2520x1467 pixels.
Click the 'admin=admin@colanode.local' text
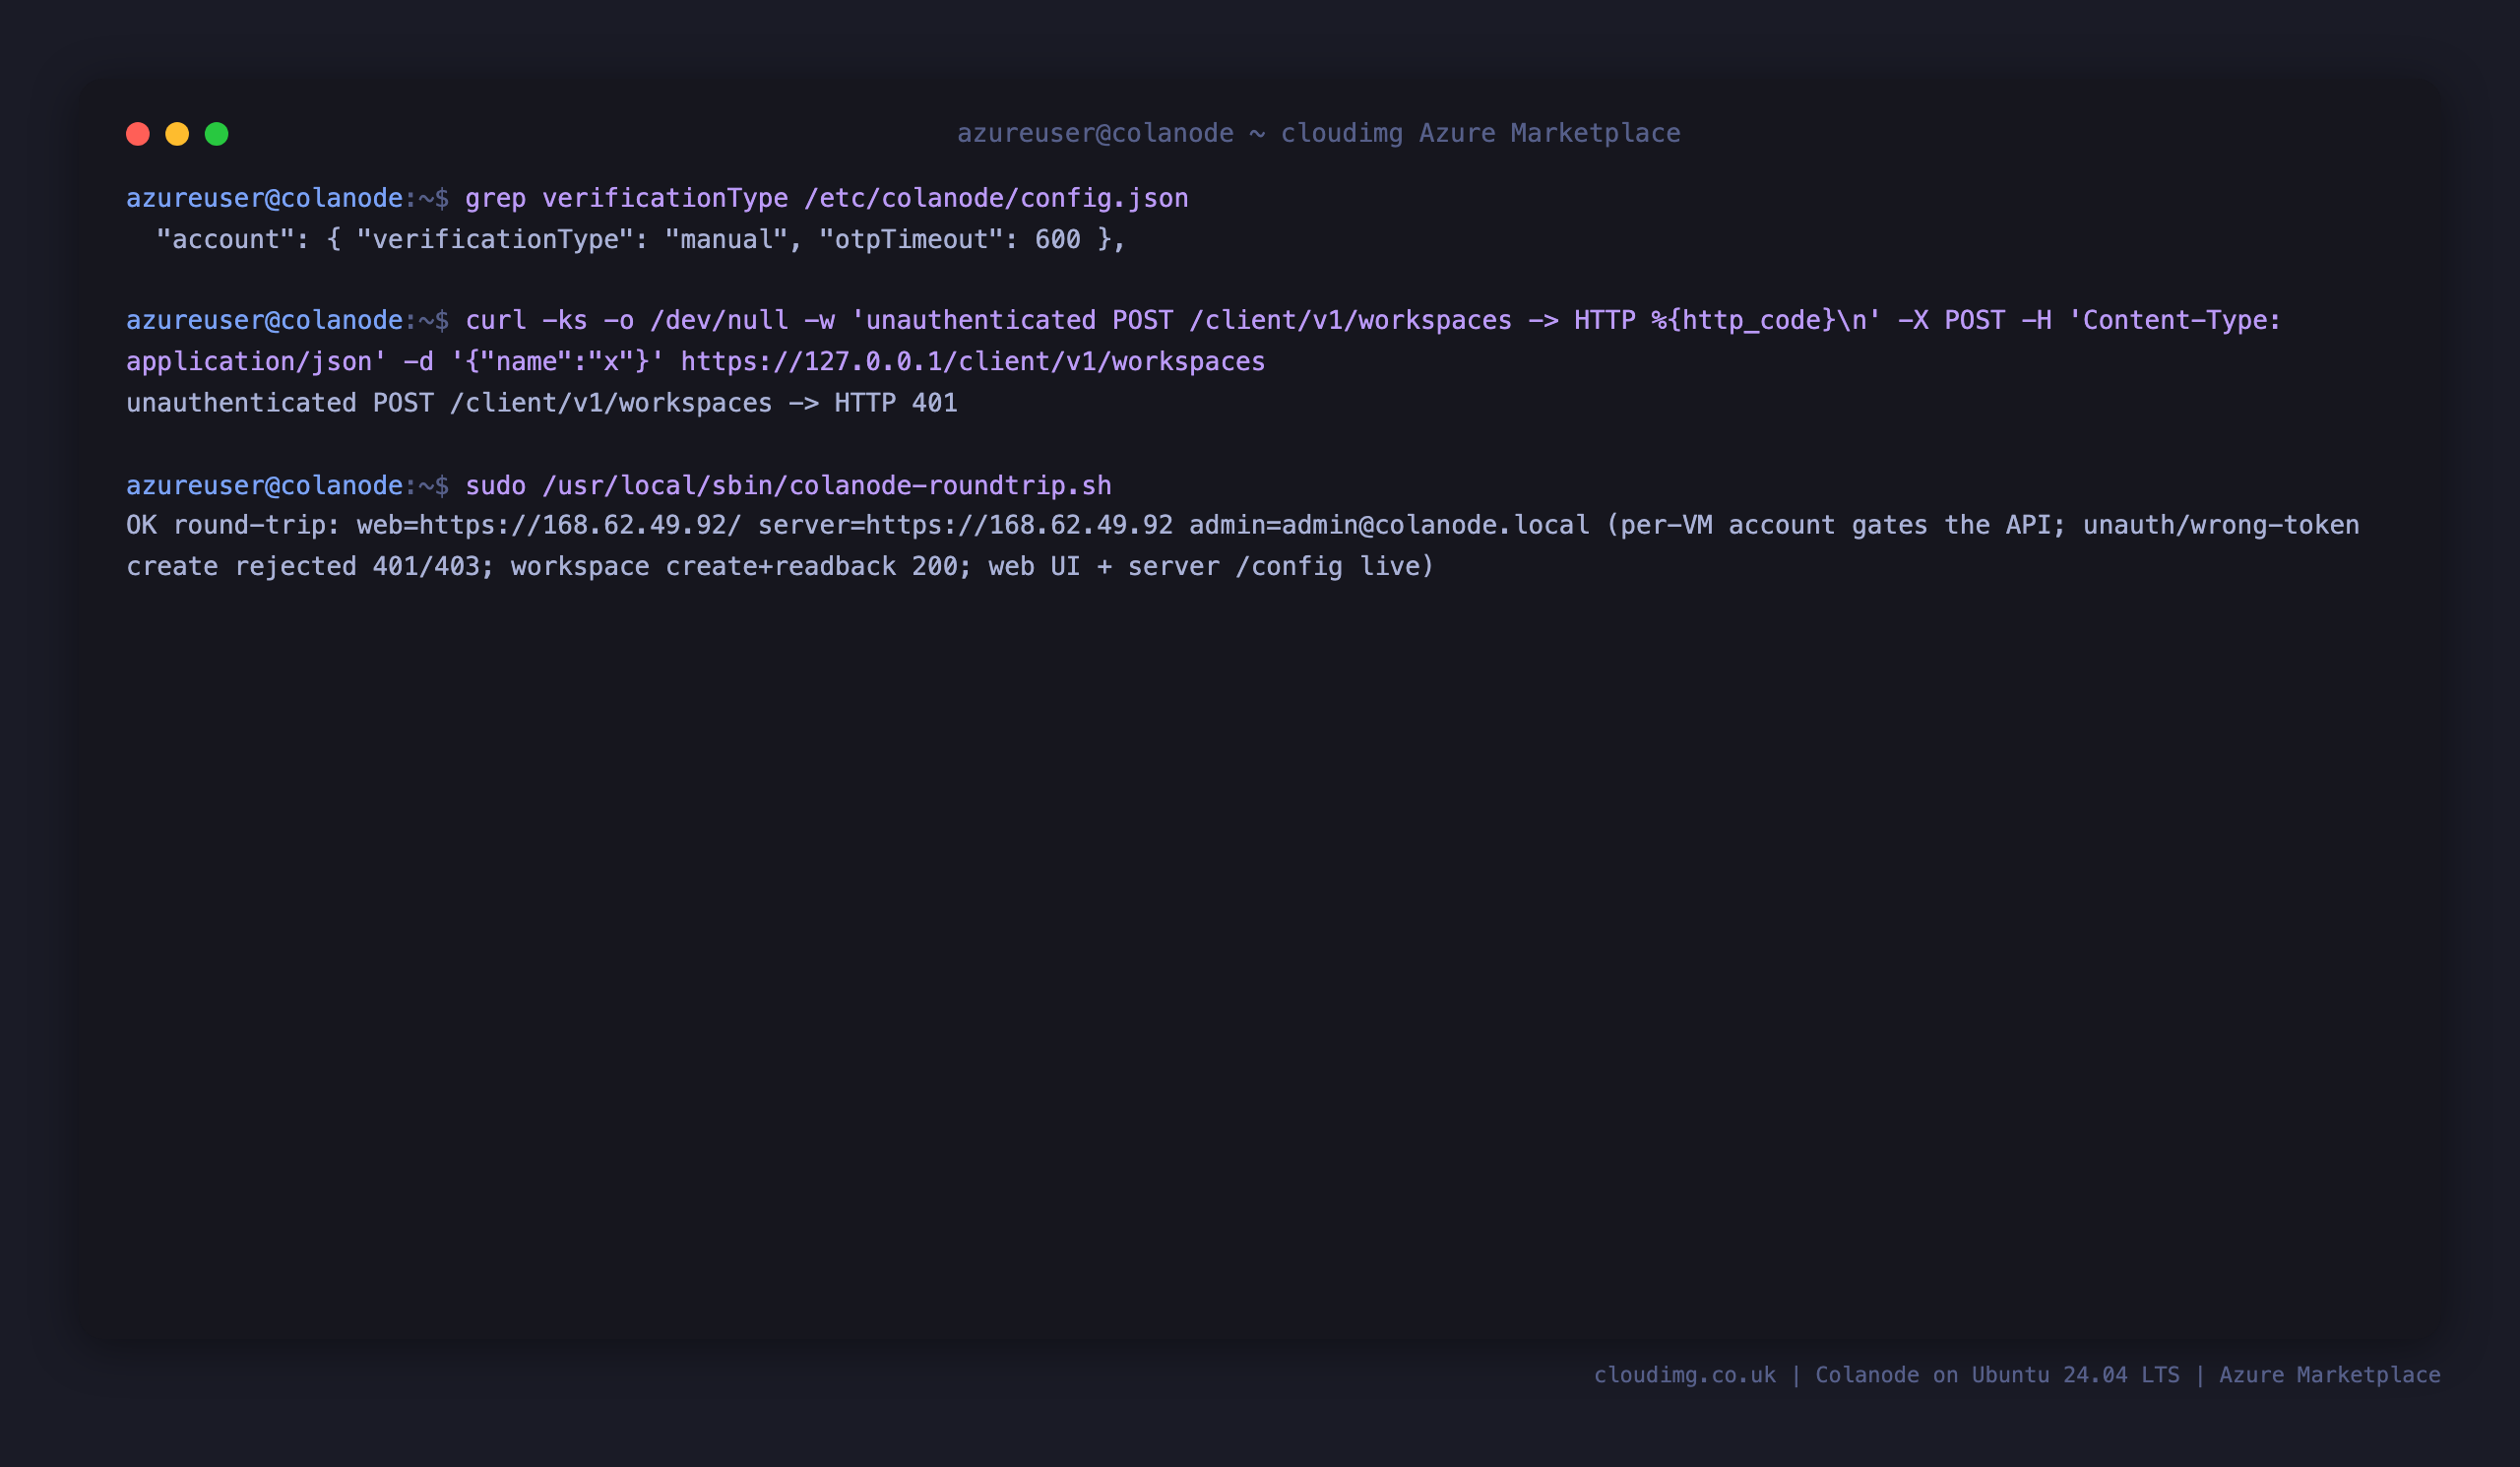[x=1389, y=525]
